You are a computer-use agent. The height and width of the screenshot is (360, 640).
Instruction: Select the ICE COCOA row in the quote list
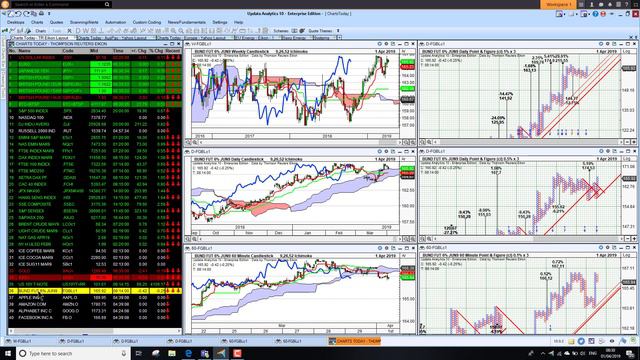tap(95, 258)
